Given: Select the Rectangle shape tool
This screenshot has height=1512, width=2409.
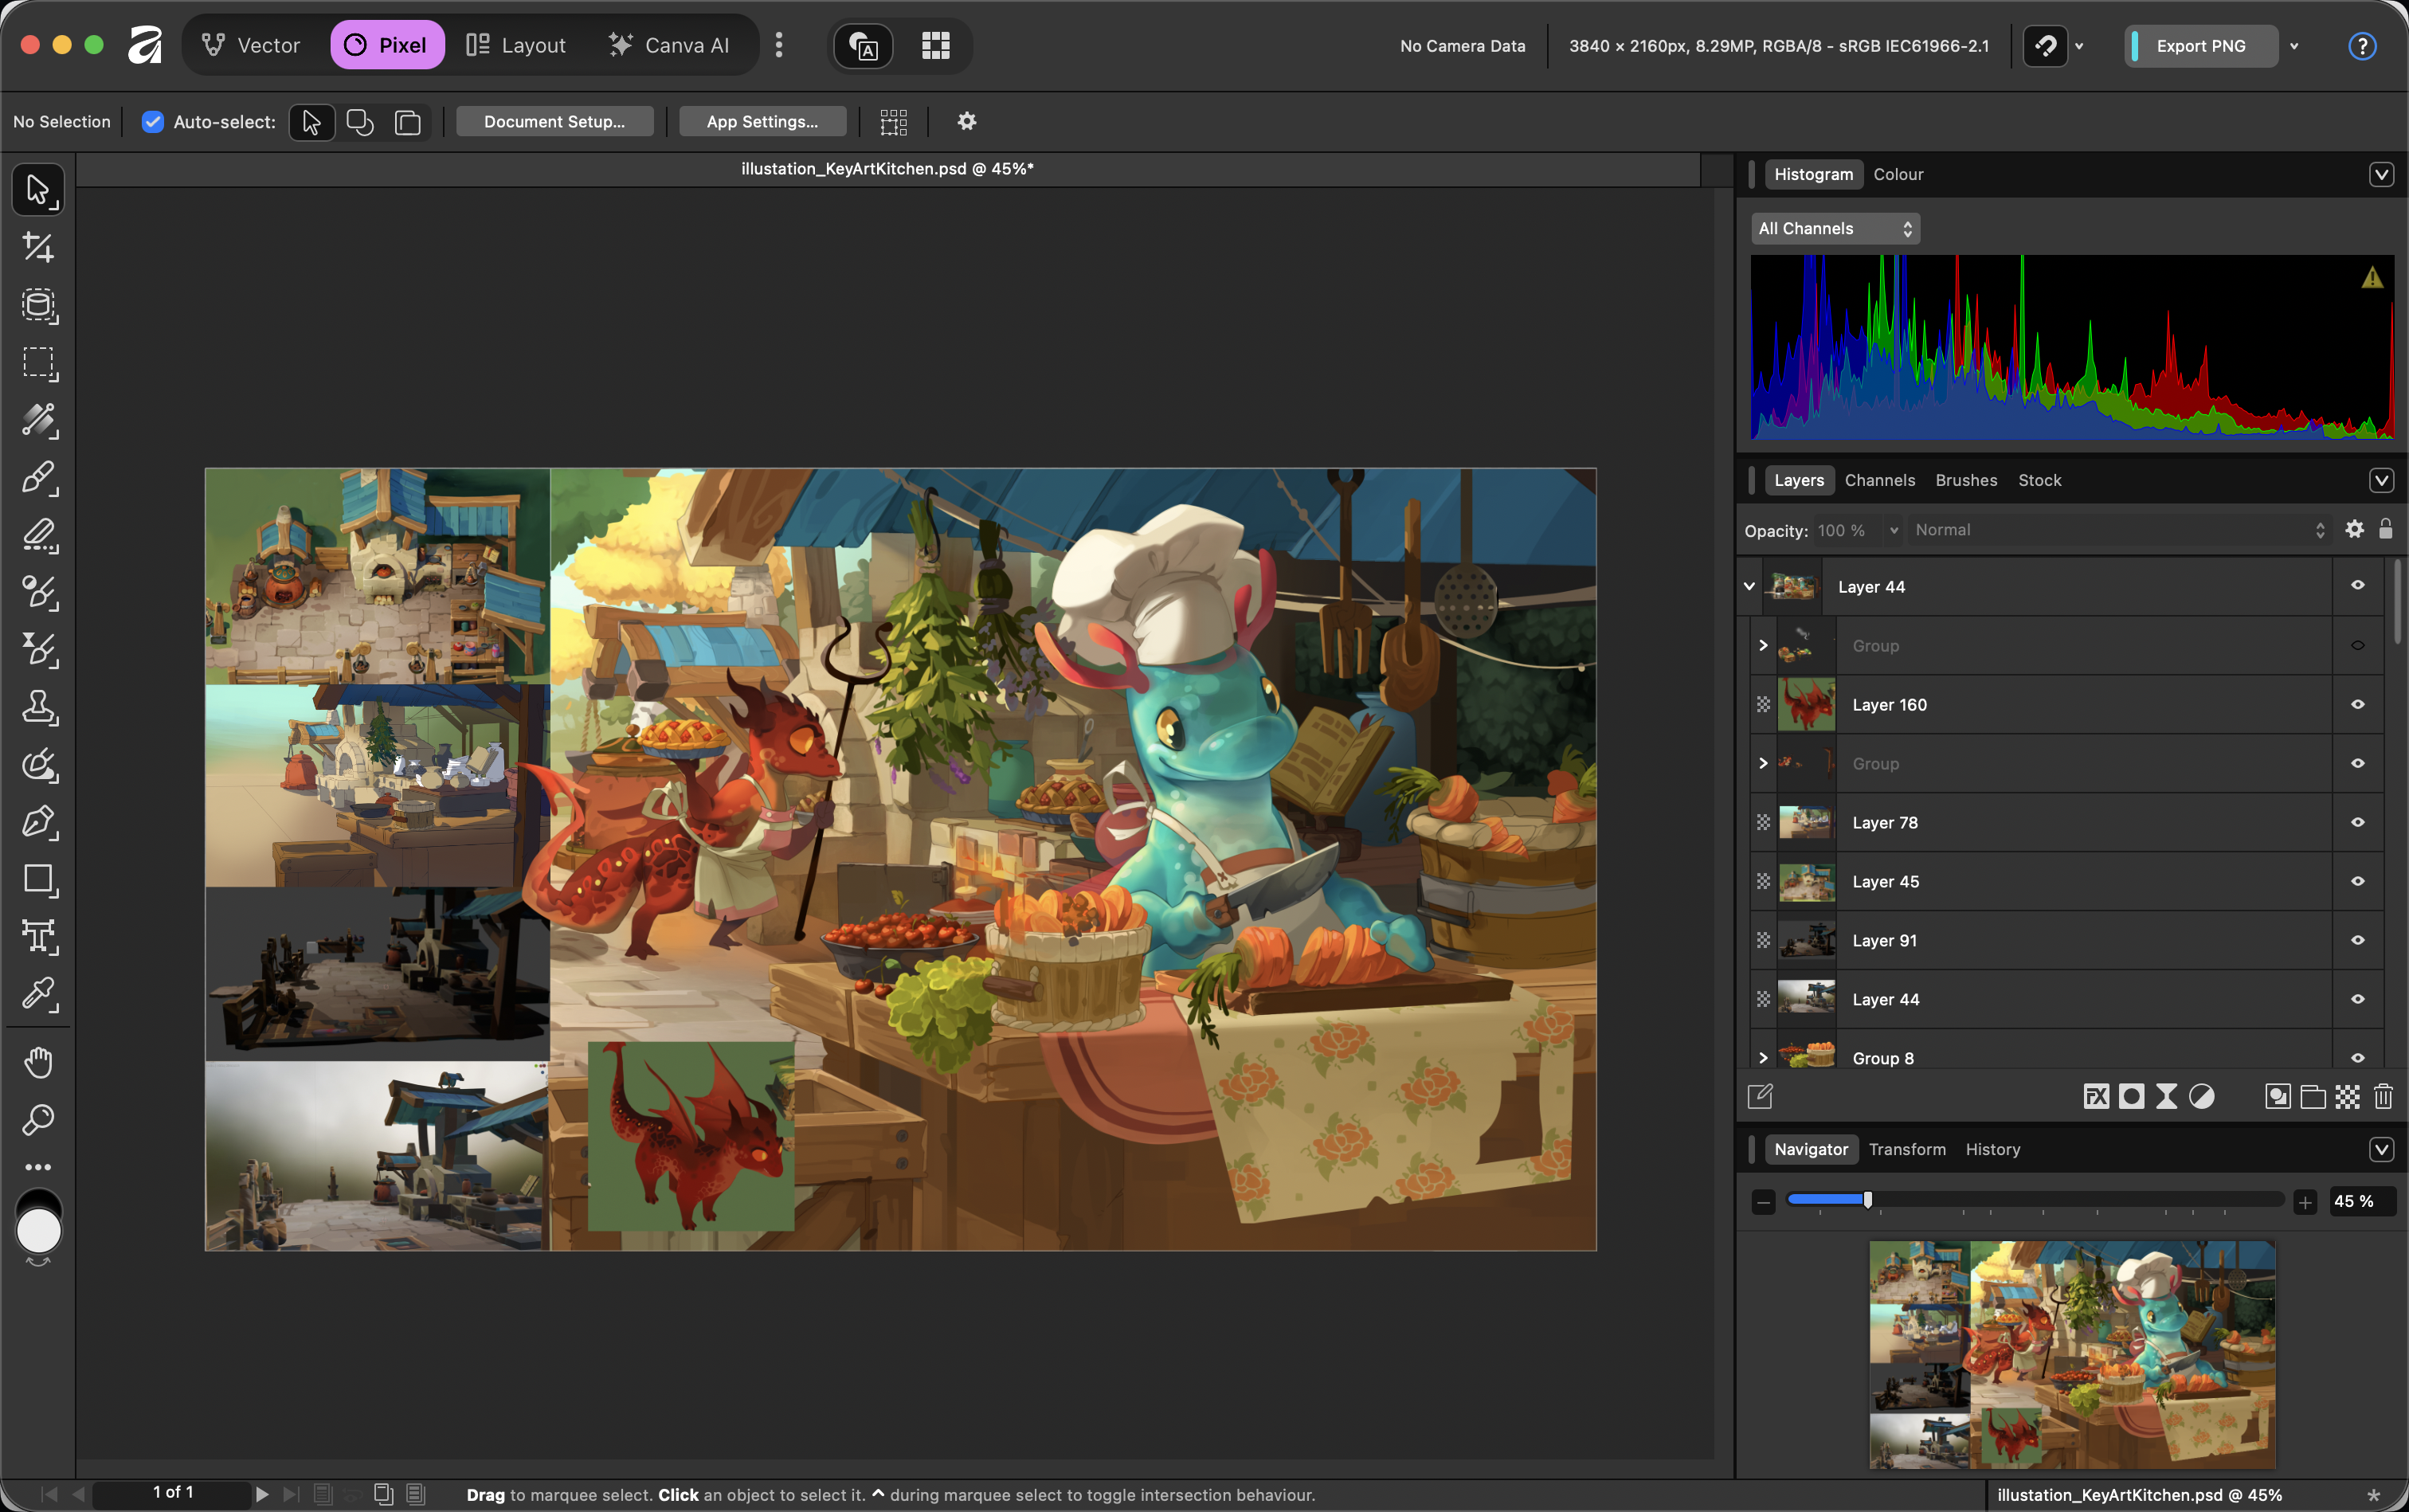Looking at the screenshot, I should click(x=38, y=880).
